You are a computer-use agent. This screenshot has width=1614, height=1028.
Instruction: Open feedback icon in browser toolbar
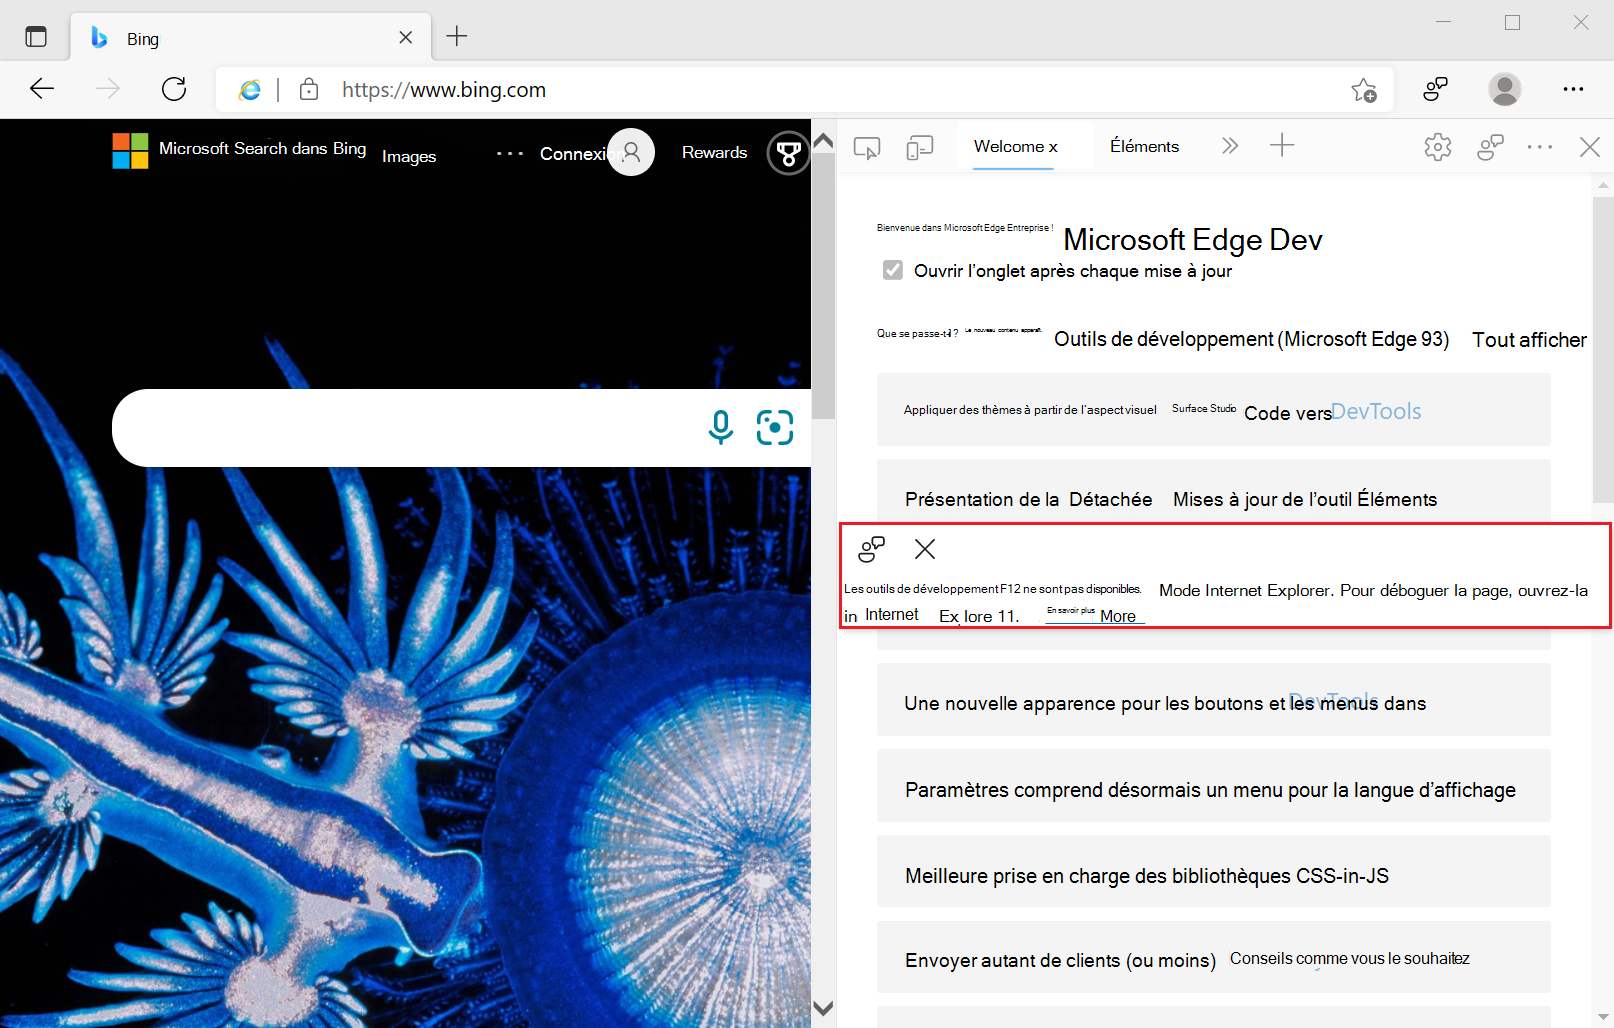tap(1435, 89)
